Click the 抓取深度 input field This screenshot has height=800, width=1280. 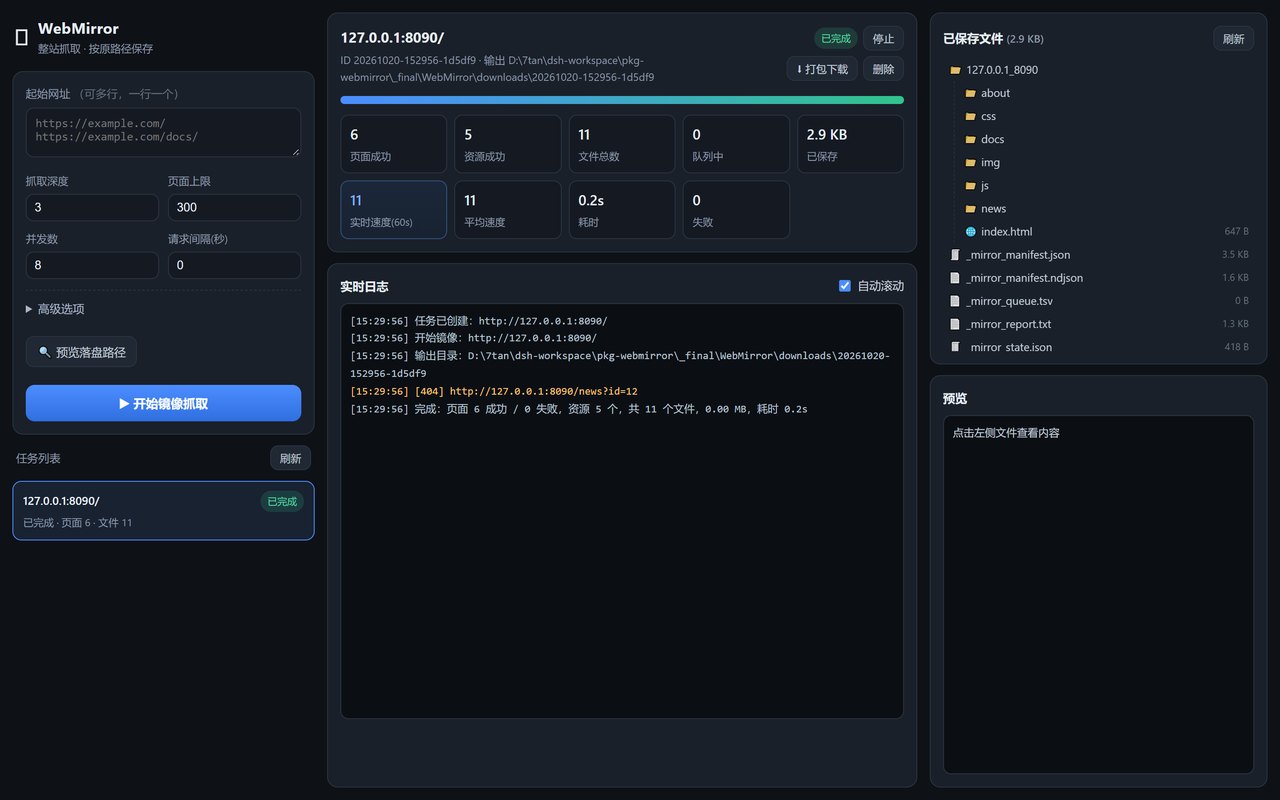[x=92, y=207]
